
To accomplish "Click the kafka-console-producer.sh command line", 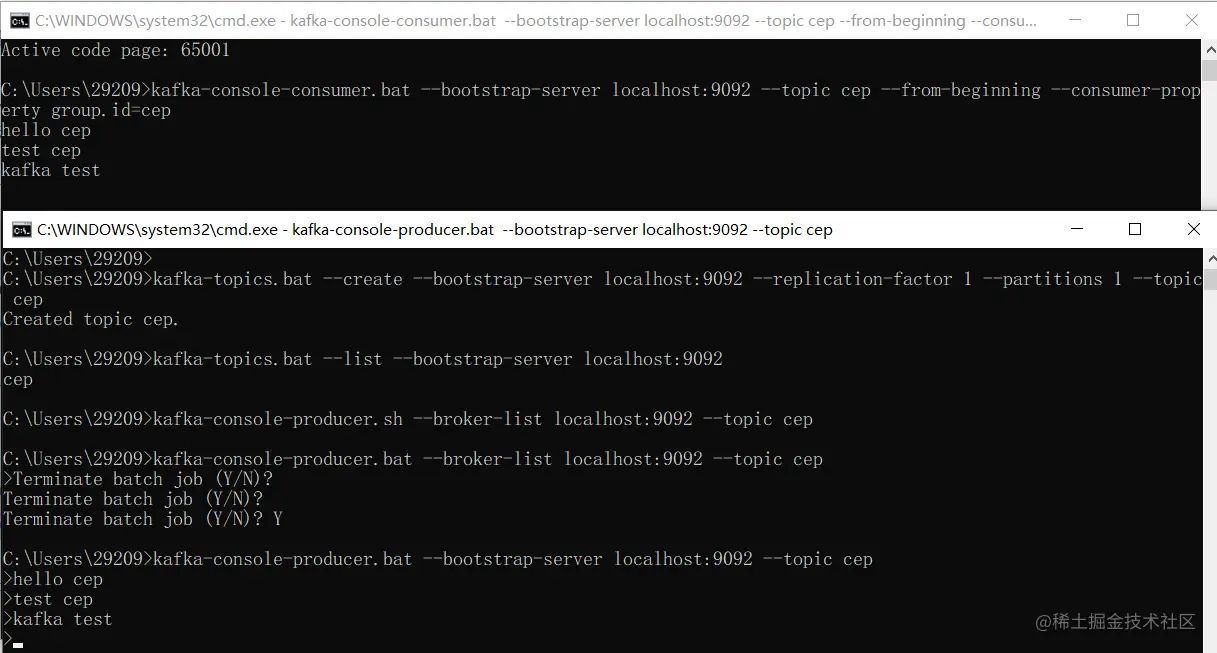I will [408, 418].
